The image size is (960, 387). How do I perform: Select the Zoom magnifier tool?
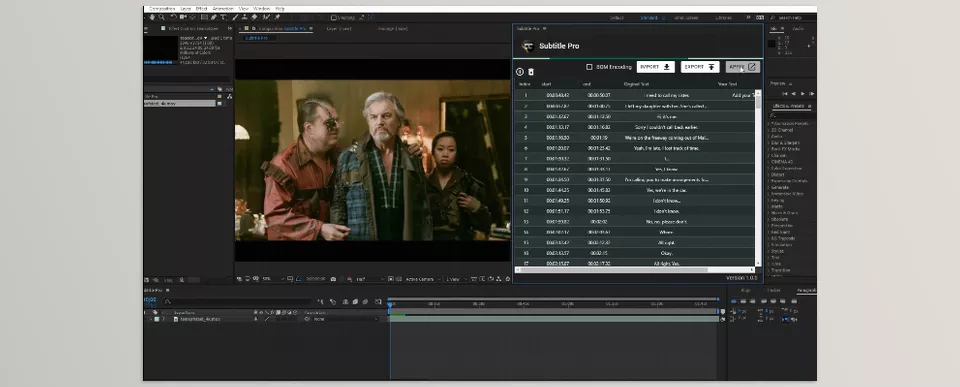tap(162, 17)
